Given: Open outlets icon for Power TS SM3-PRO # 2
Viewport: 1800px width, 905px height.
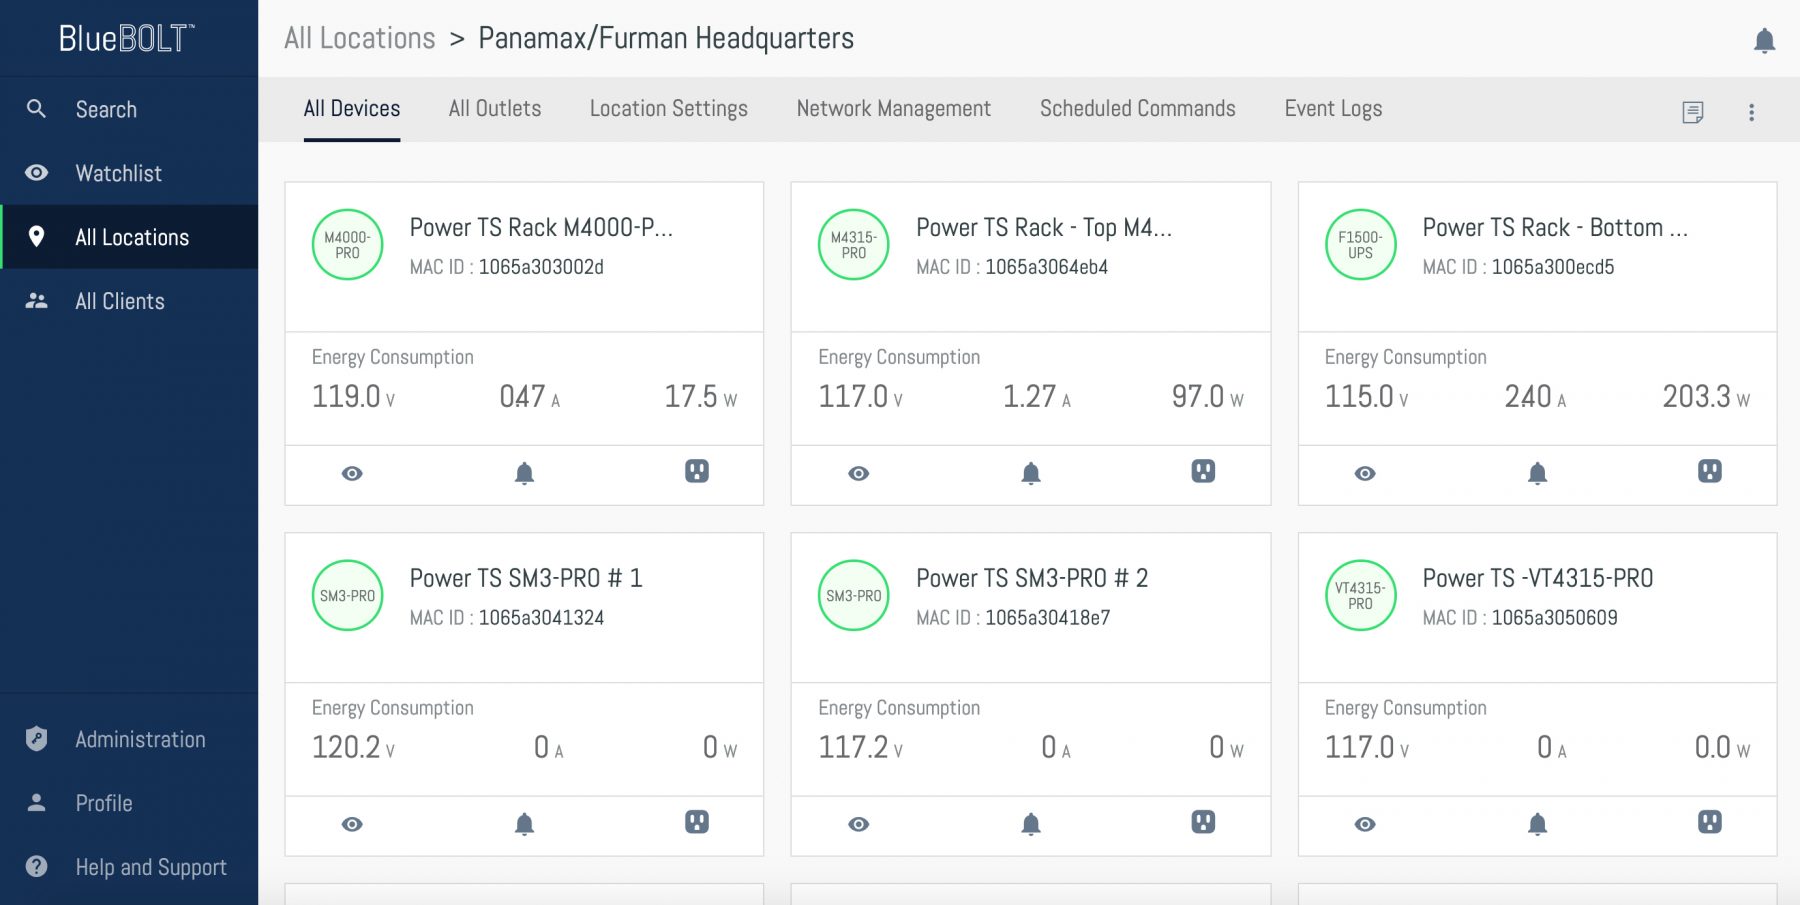Looking at the screenshot, I should click(x=1203, y=822).
